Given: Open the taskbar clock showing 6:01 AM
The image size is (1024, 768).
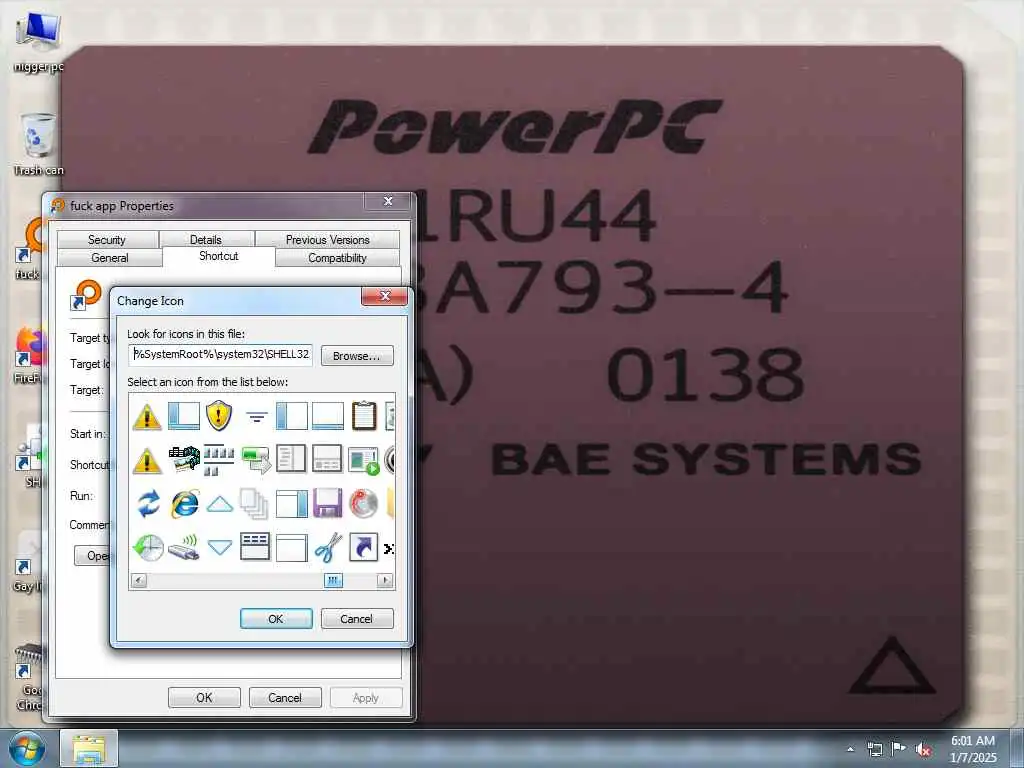Looking at the screenshot, I should pos(973,749).
